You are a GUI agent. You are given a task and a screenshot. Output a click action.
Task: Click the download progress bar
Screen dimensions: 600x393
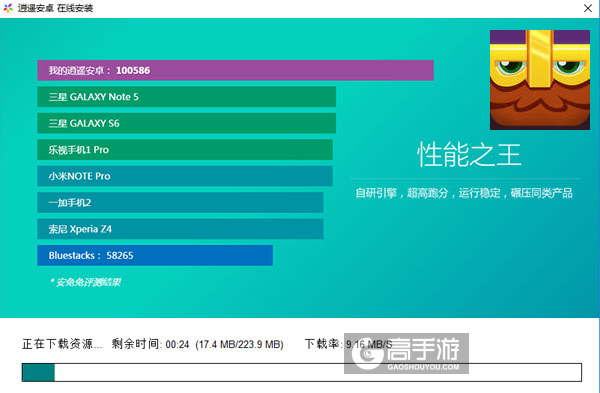pyautogui.click(x=302, y=372)
